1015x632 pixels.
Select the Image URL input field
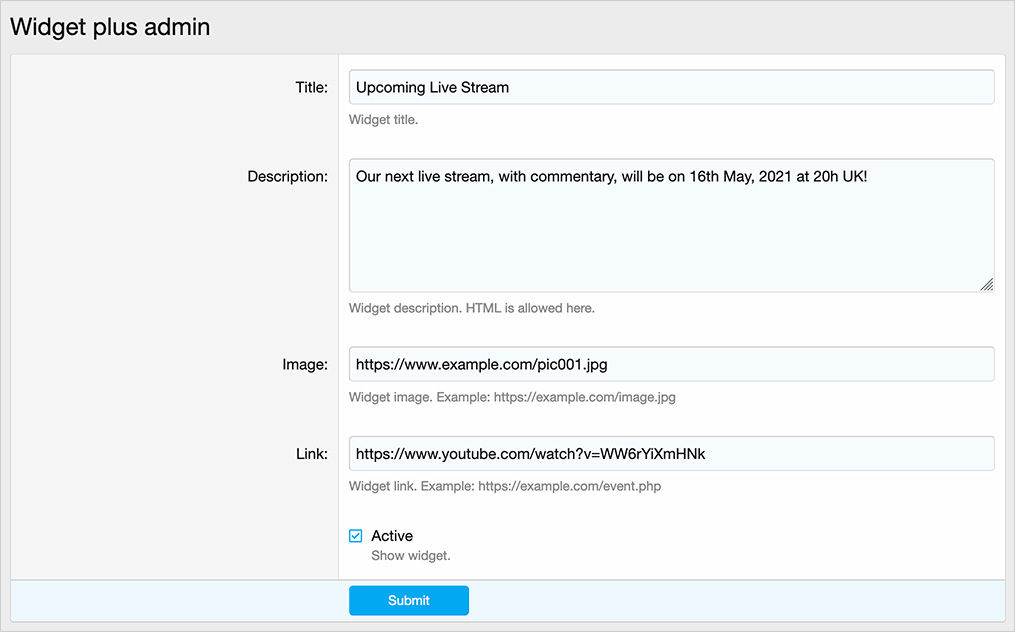point(671,365)
